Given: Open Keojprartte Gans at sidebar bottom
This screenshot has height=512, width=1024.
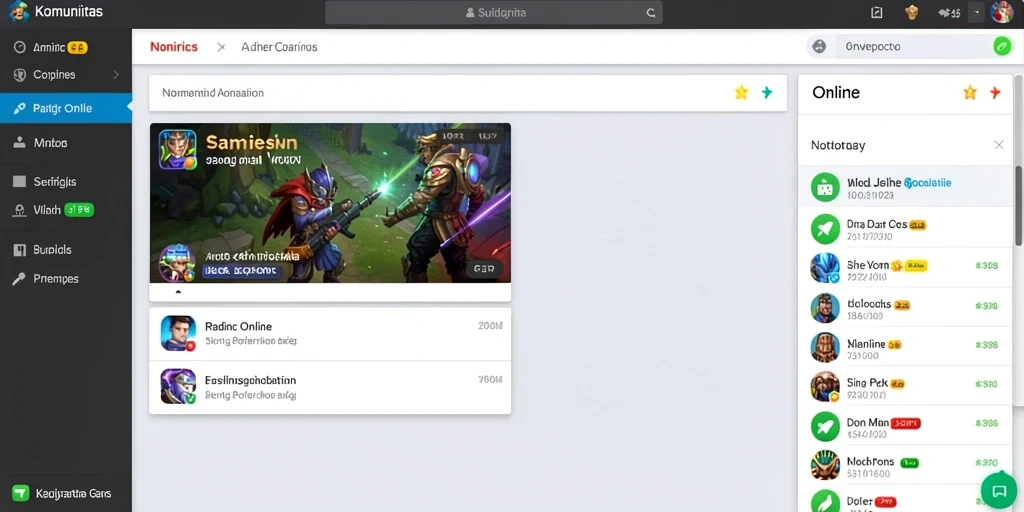Looking at the screenshot, I should click(65, 493).
